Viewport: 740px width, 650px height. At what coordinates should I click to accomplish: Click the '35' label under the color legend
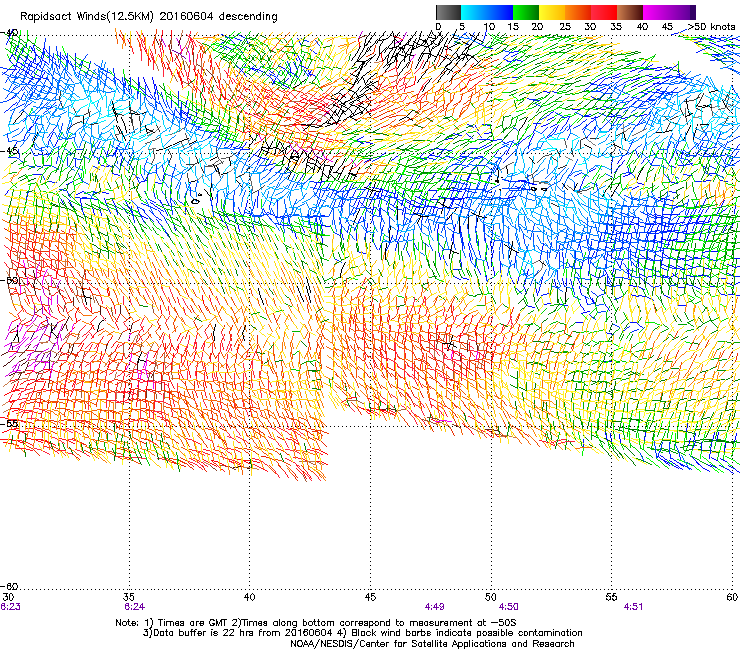point(616,27)
